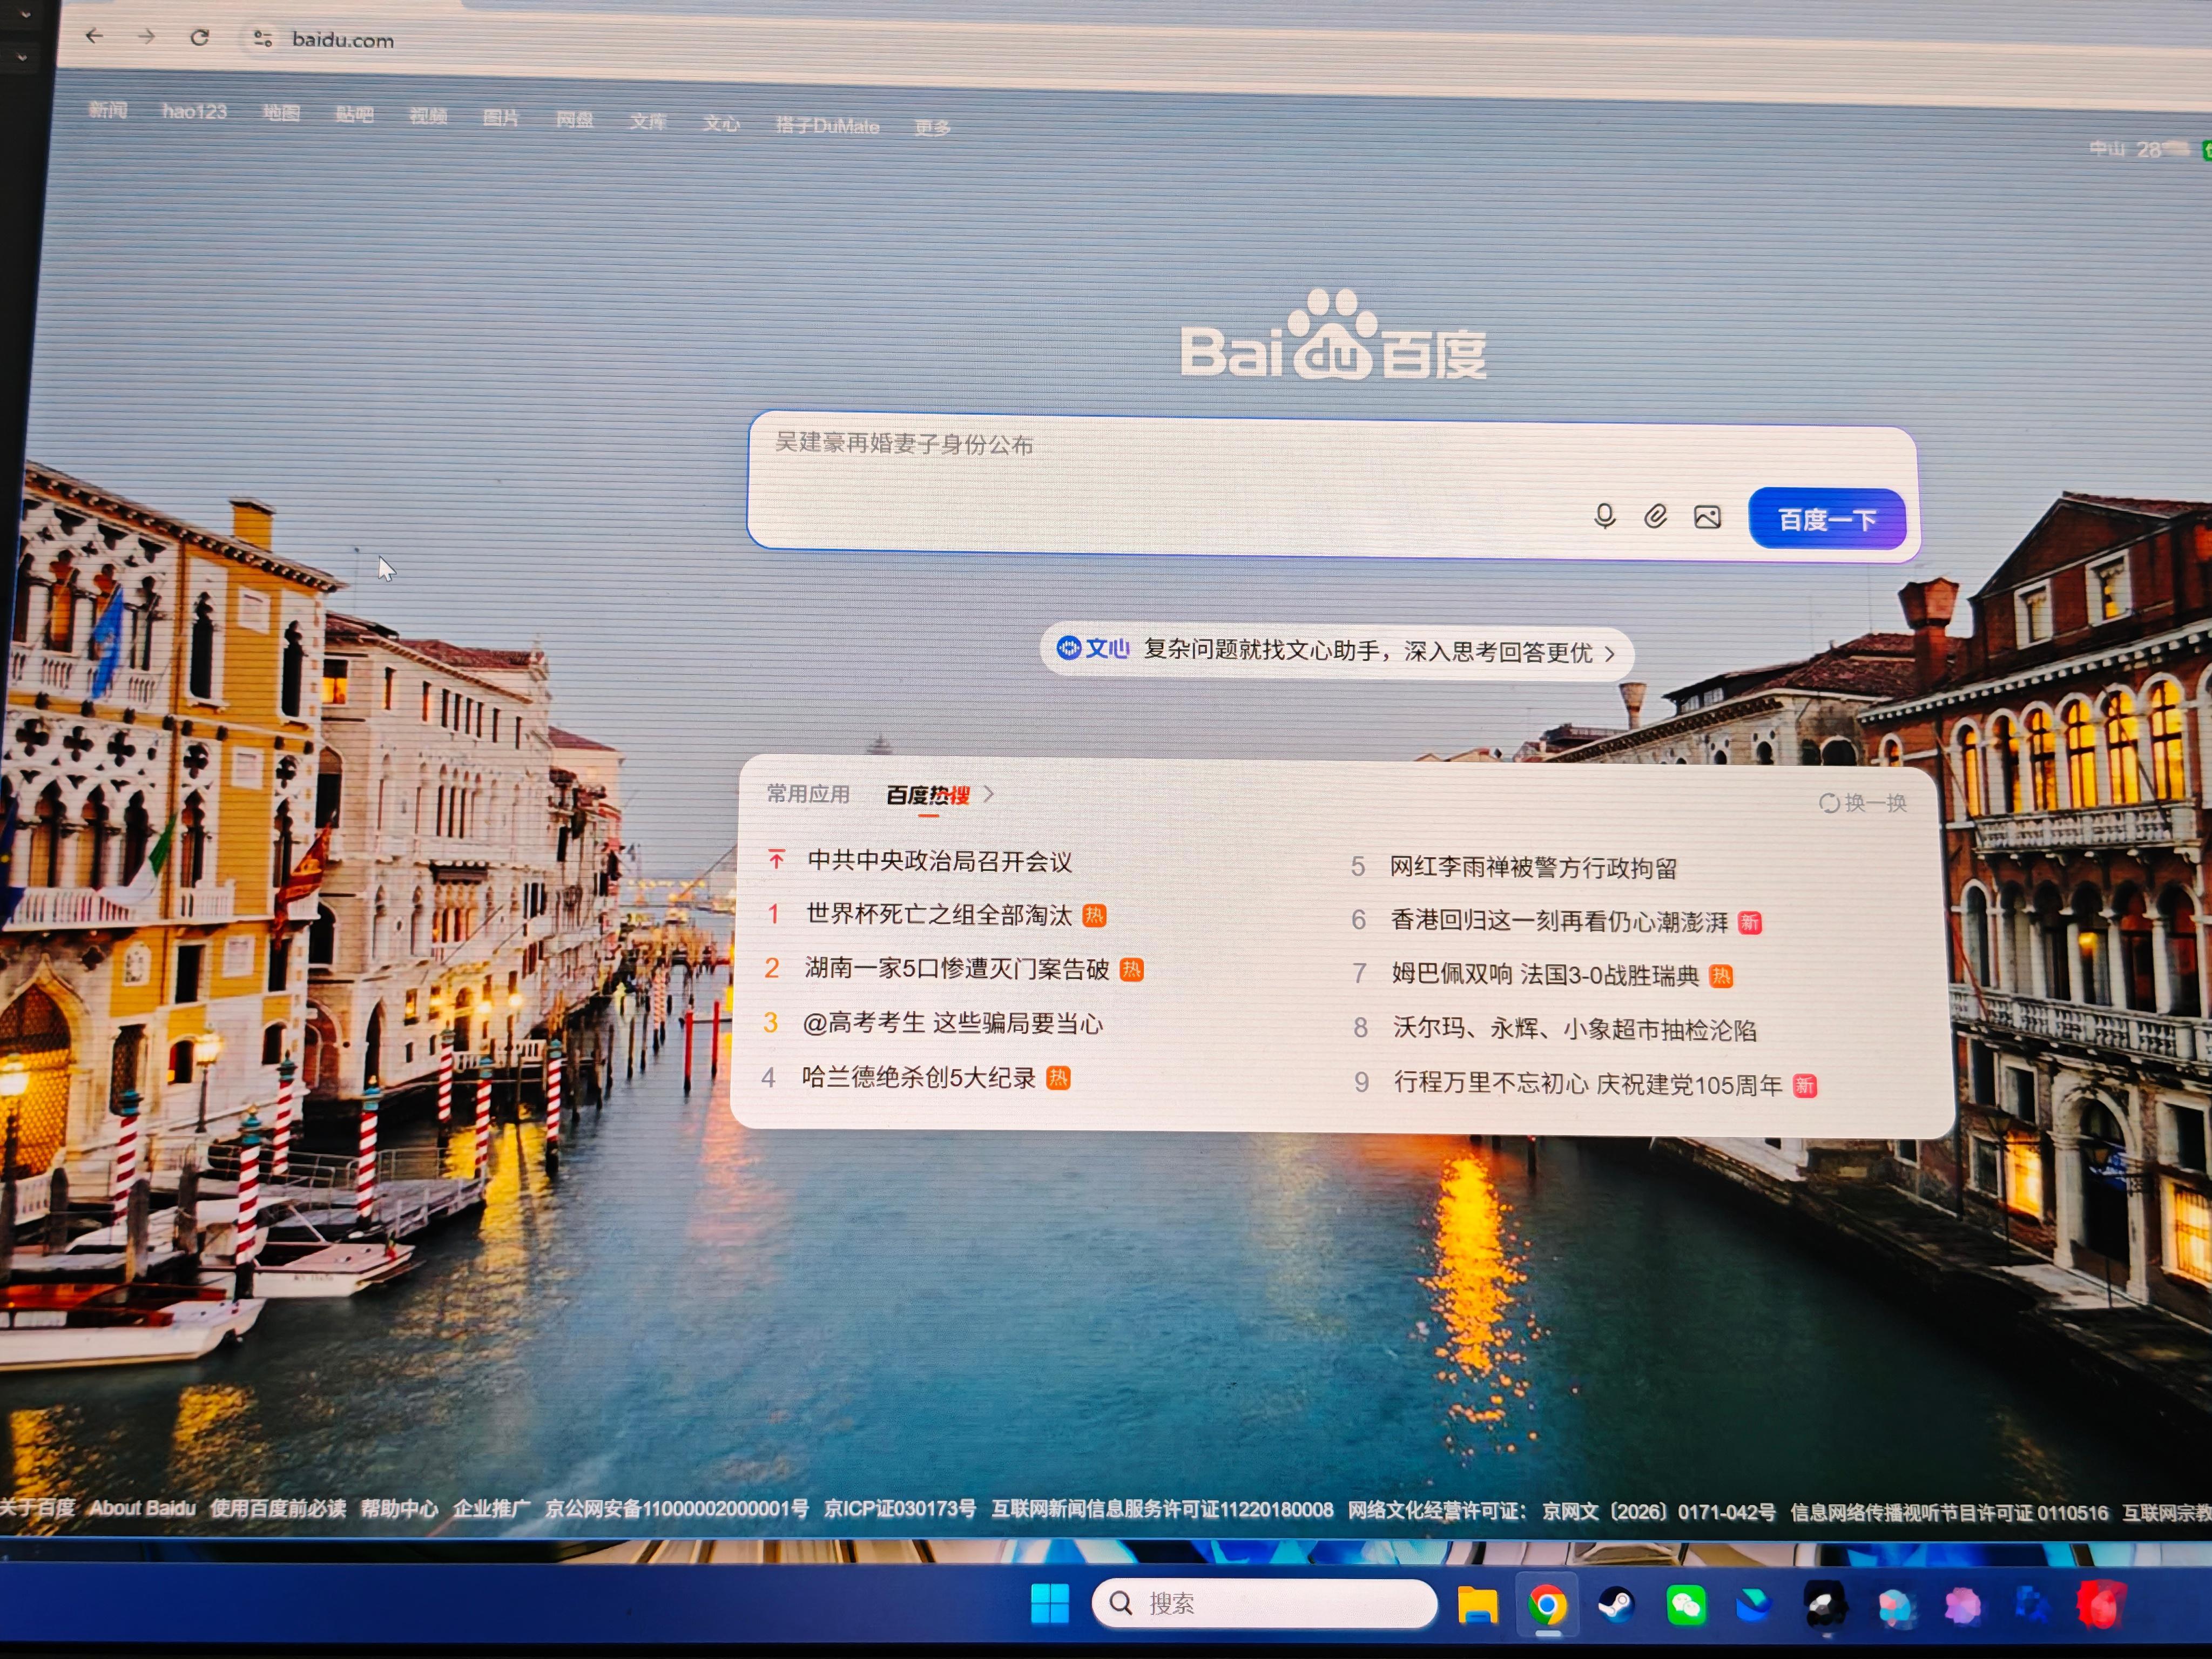Start voice search with microphone icon
Screen dimensions: 2212x1659
[1604, 516]
